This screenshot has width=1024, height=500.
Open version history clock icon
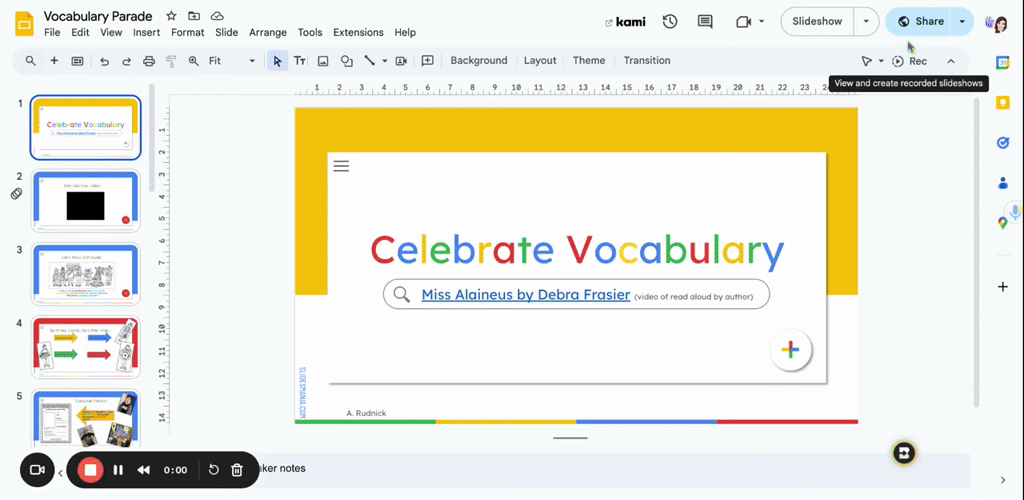[x=669, y=22]
